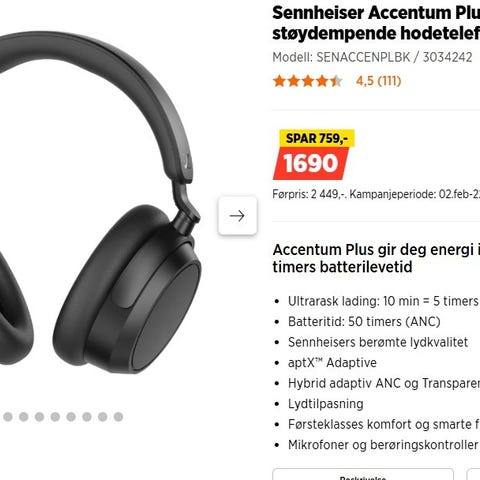Image resolution: width=480 pixels, height=480 pixels.
Task: Click the Ultrarask lading bullet point
Action: pyautogui.click(x=383, y=301)
